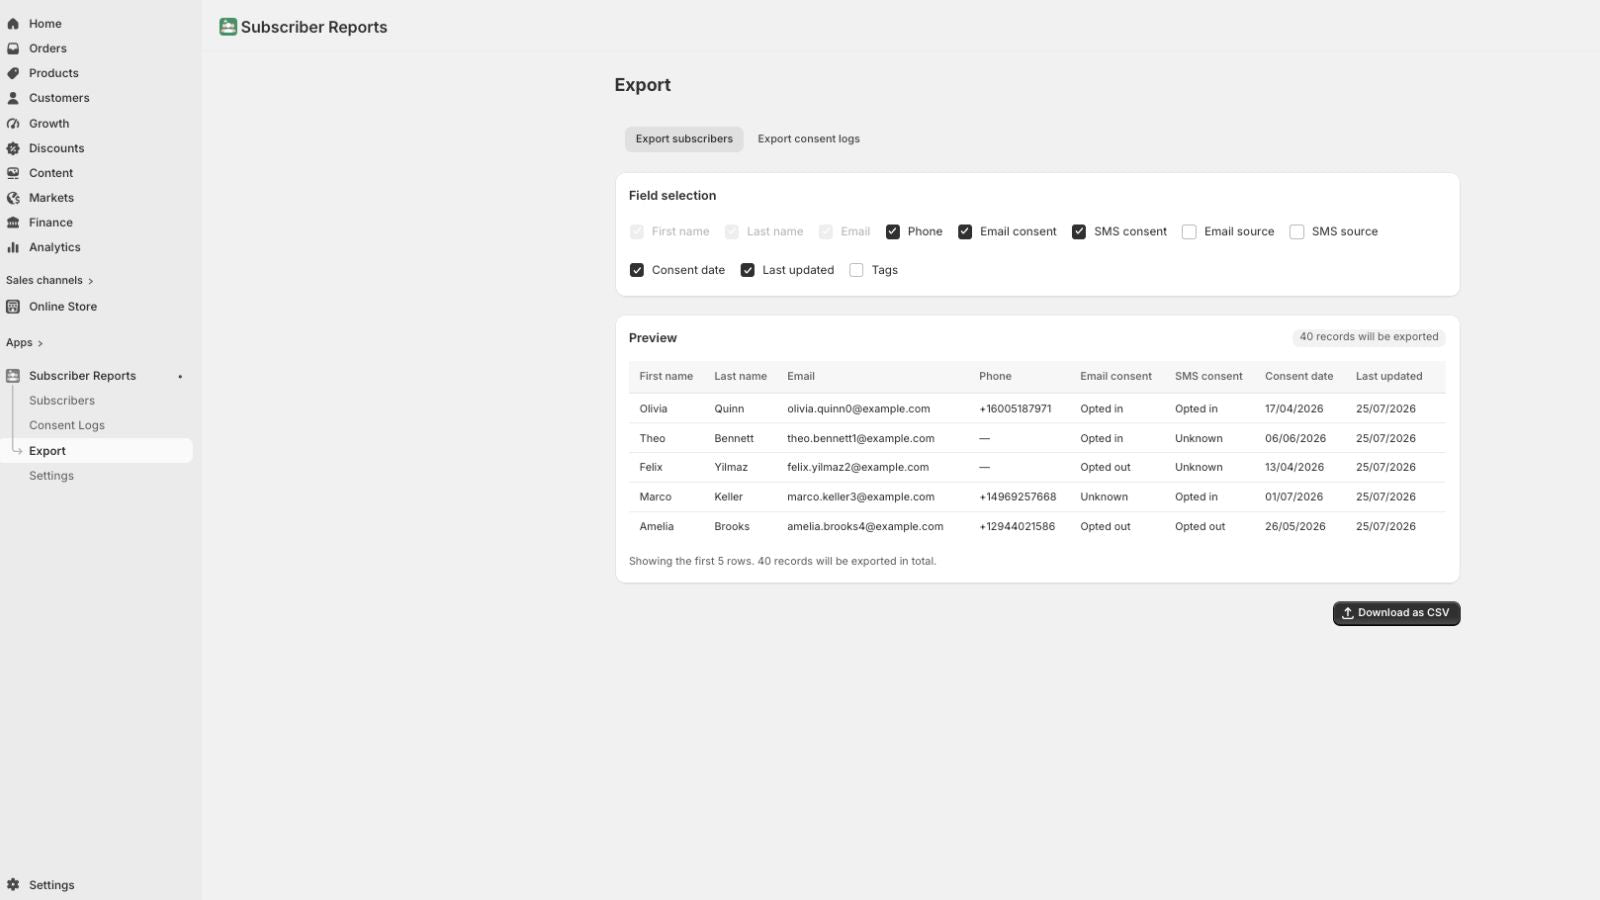Click the Consent date column header
The height and width of the screenshot is (900, 1600).
click(1299, 377)
